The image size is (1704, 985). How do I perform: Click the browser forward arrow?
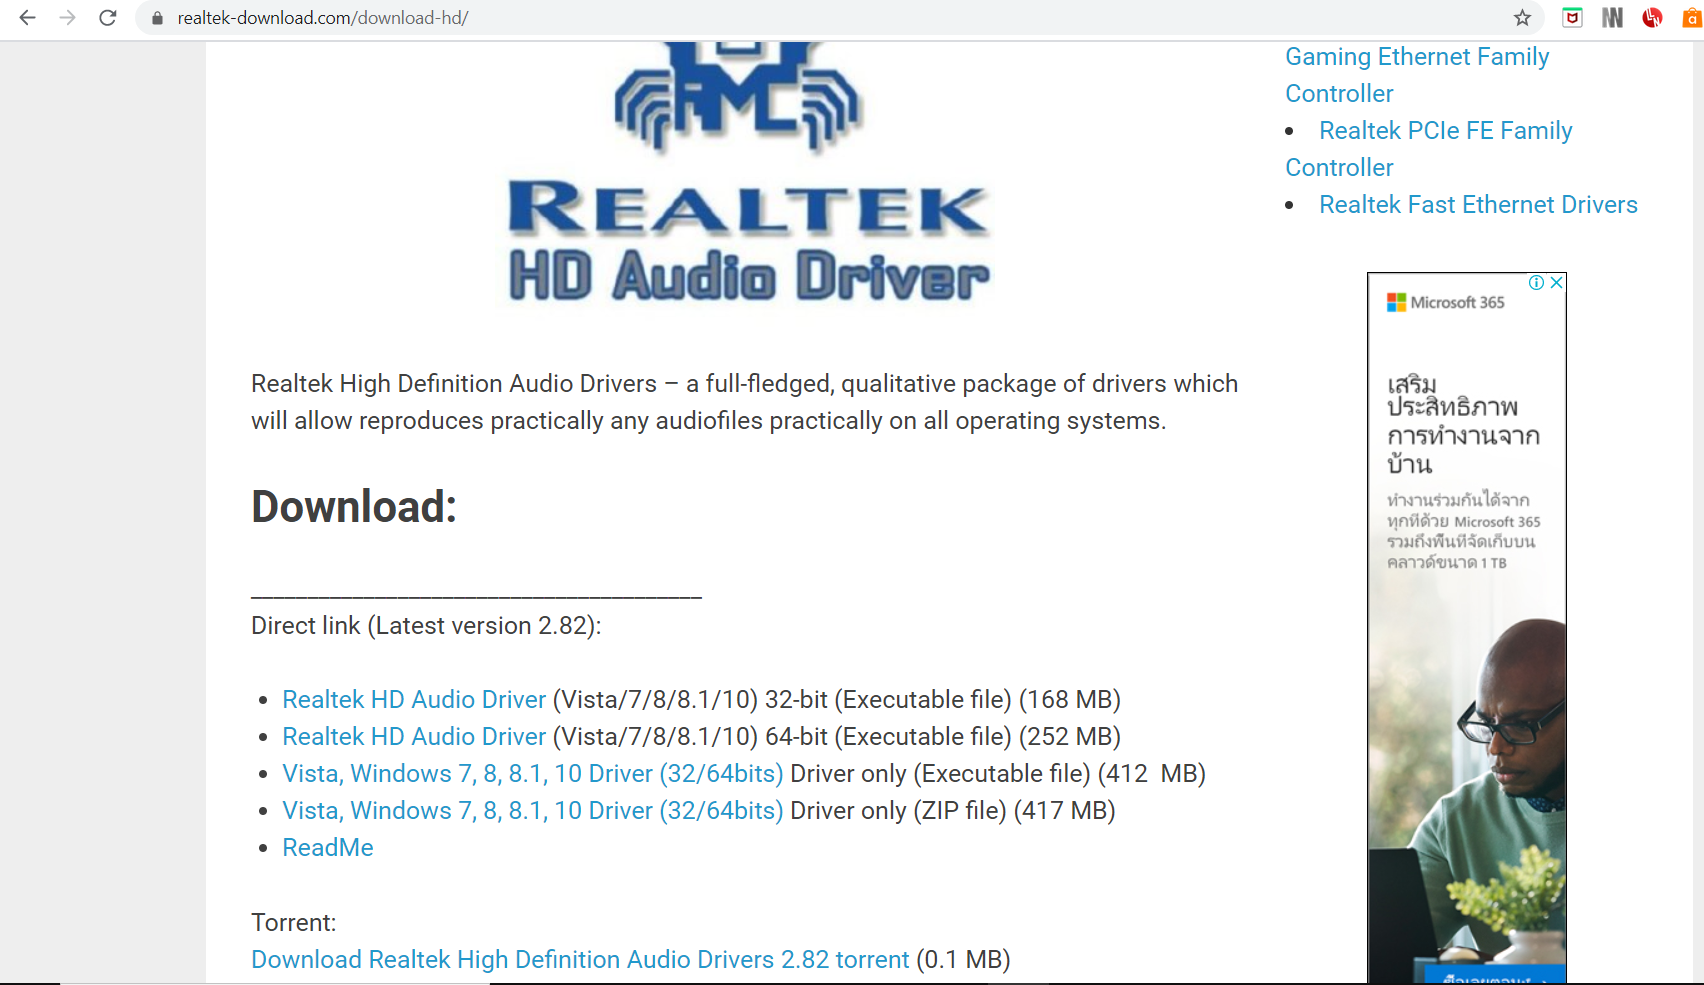click(67, 18)
